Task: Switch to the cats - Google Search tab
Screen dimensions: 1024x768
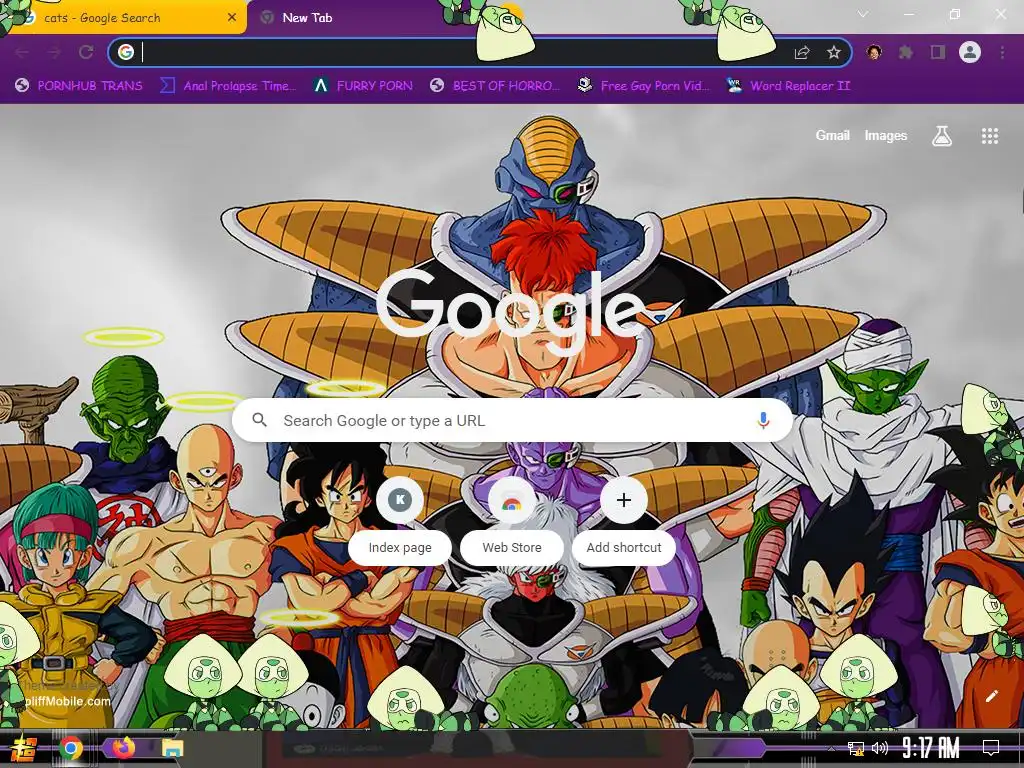Action: pos(124,18)
